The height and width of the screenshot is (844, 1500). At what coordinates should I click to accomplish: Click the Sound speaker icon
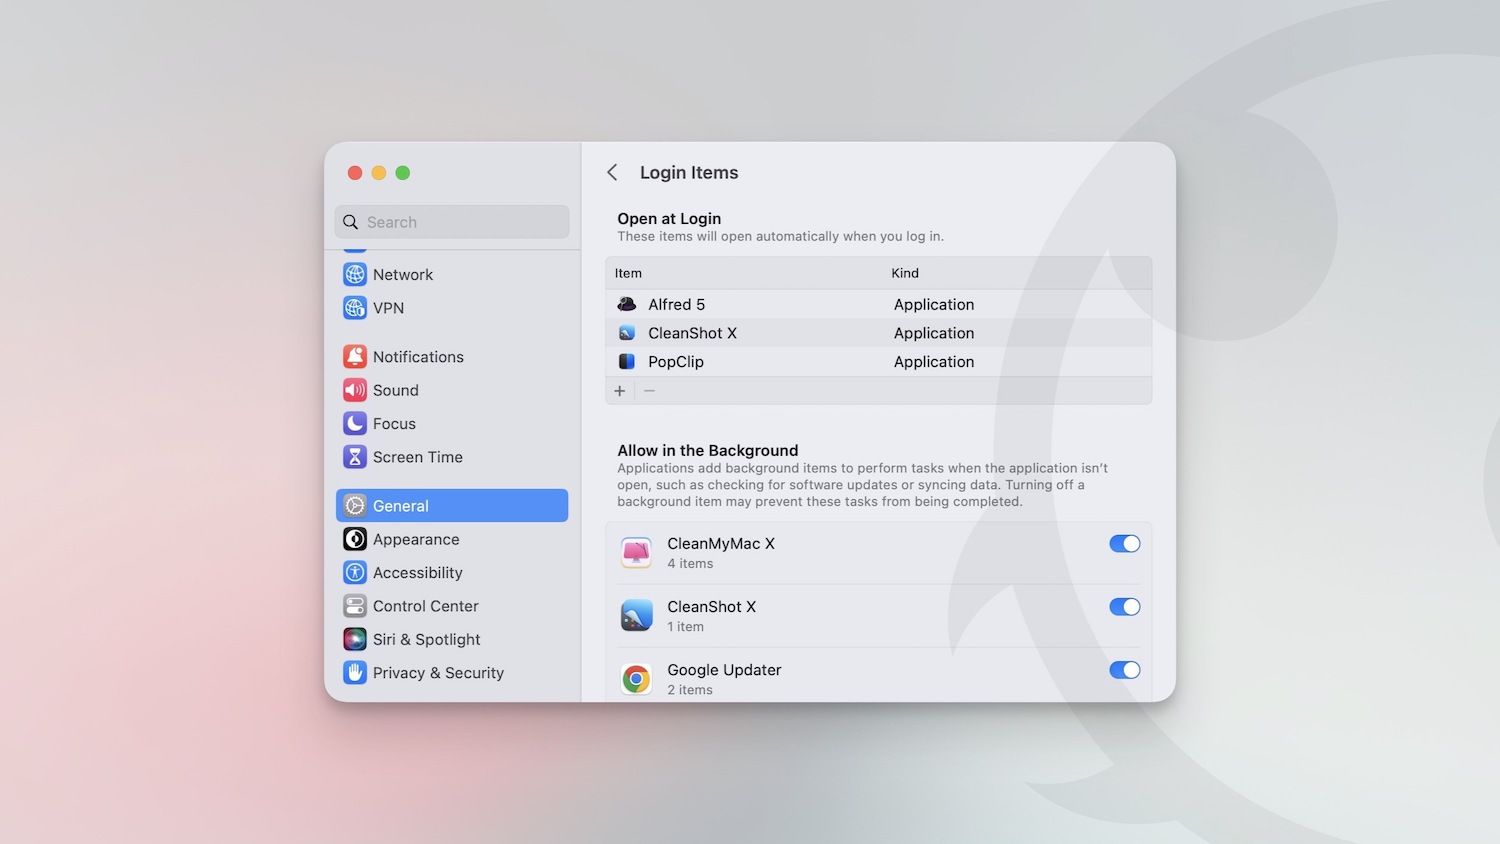coord(355,390)
